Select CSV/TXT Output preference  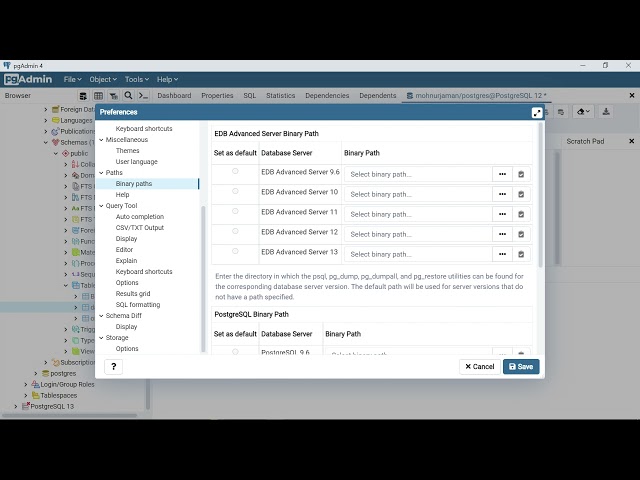[140, 228]
